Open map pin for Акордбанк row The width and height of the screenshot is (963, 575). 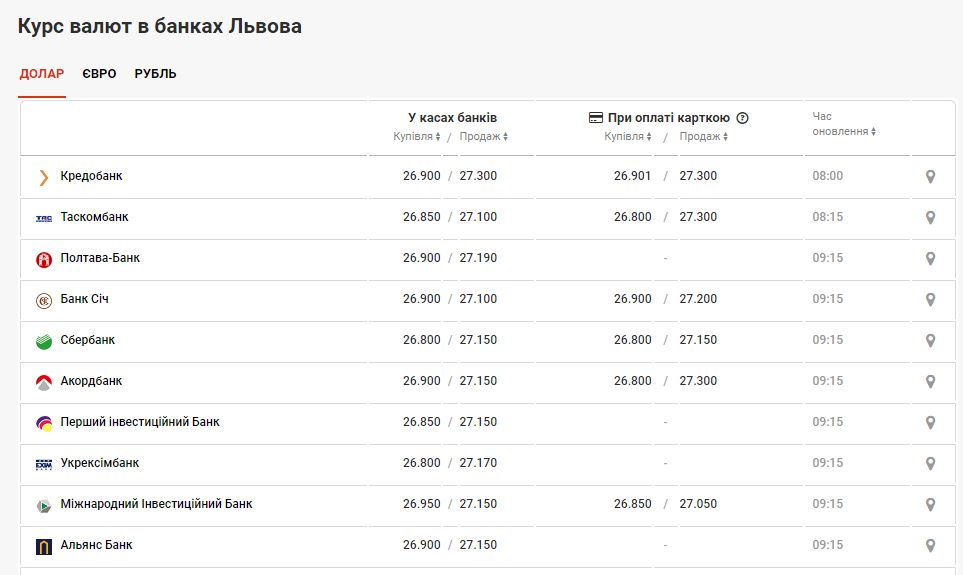[x=930, y=381]
